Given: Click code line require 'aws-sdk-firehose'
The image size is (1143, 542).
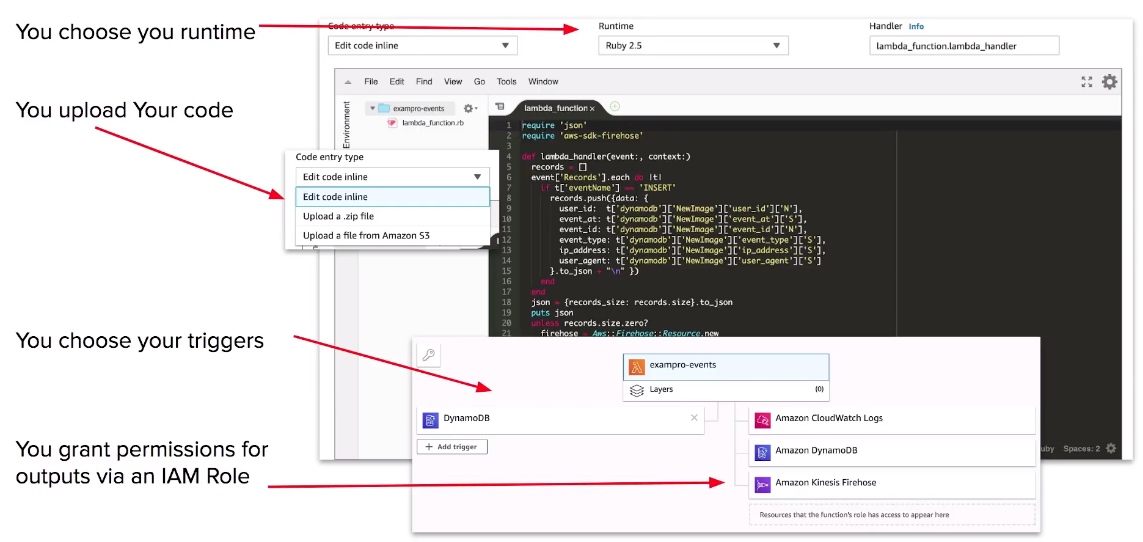Looking at the screenshot, I should pos(582,136).
